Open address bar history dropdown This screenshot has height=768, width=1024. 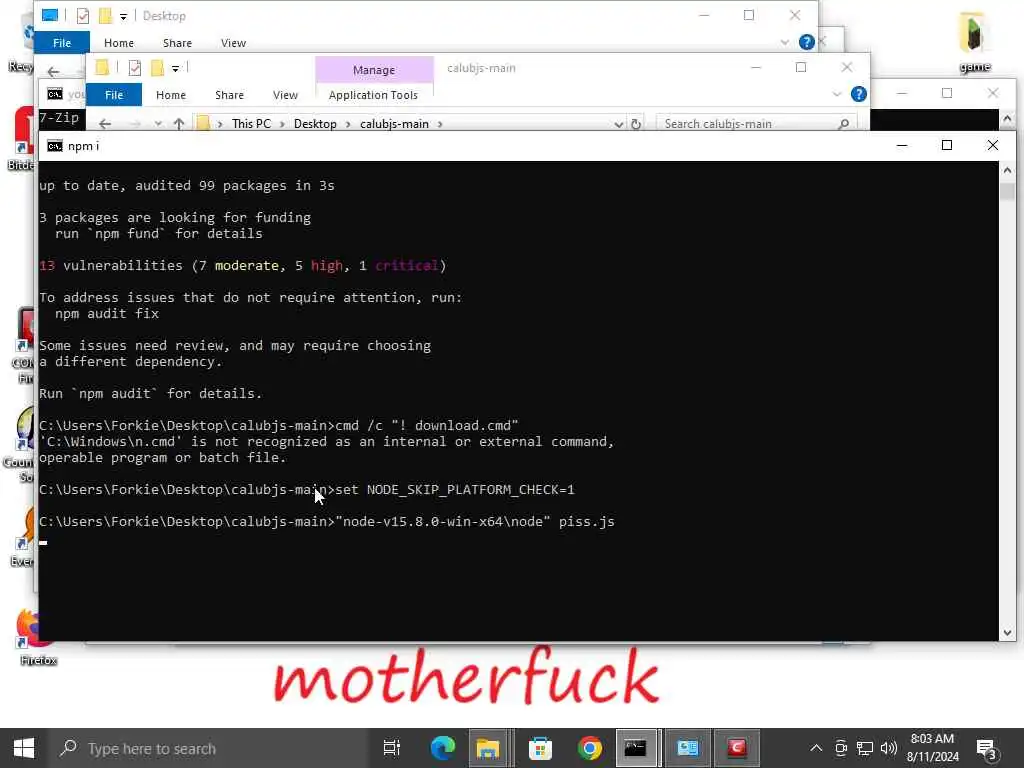618,123
